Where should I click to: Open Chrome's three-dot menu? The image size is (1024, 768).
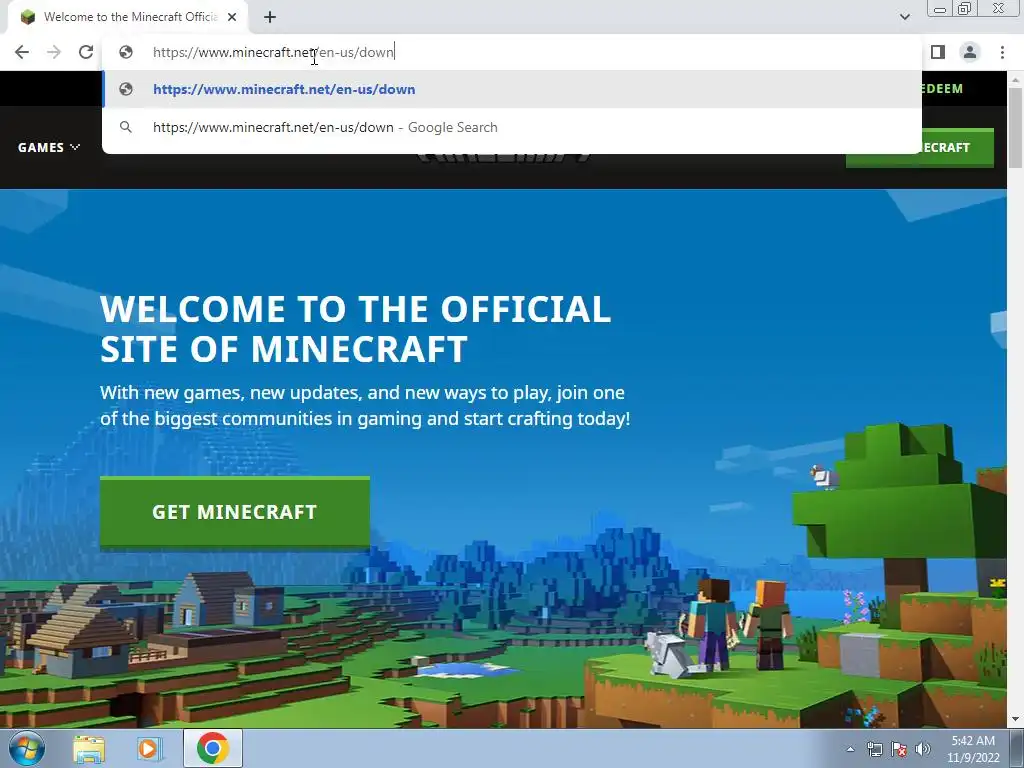(1002, 52)
